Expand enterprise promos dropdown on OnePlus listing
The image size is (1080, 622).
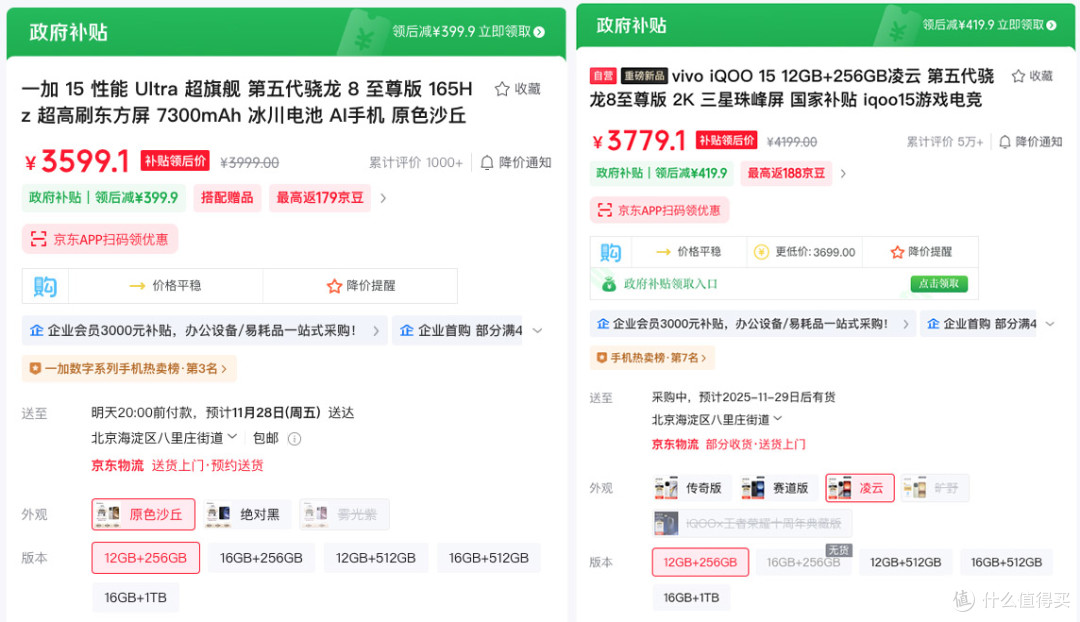(537, 331)
